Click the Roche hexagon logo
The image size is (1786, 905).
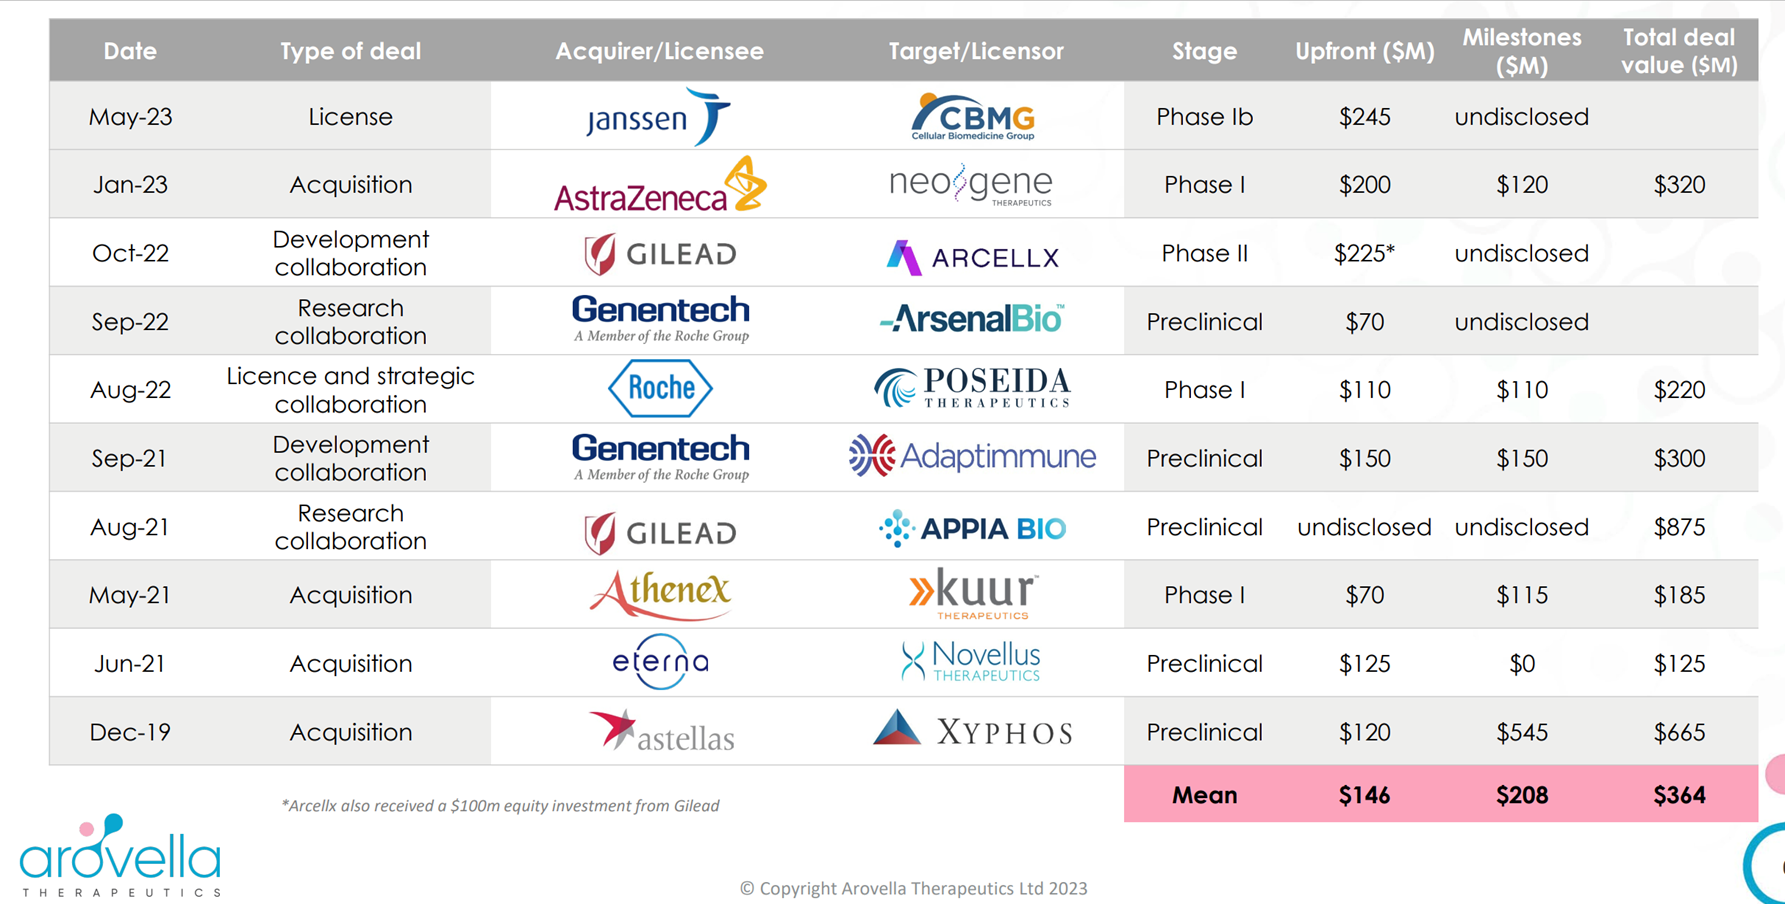[660, 388]
